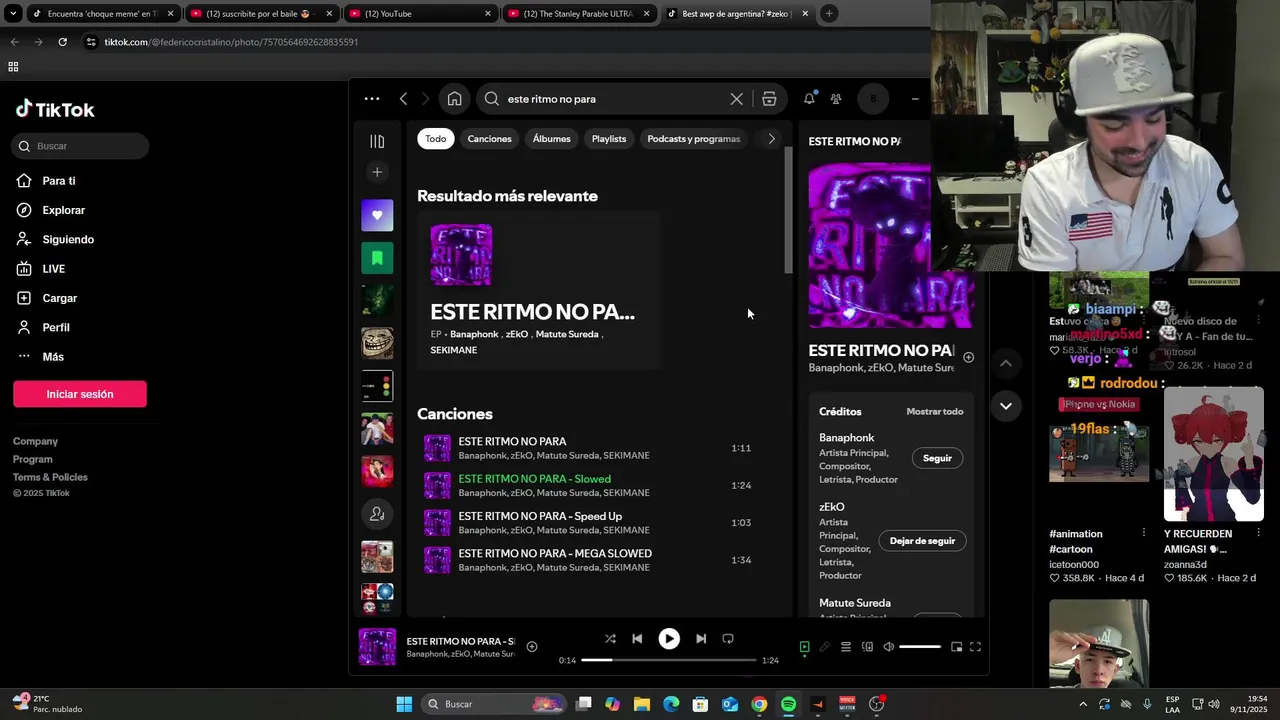Open TikTok Cargar upload page
1280x720 pixels.
(59, 298)
